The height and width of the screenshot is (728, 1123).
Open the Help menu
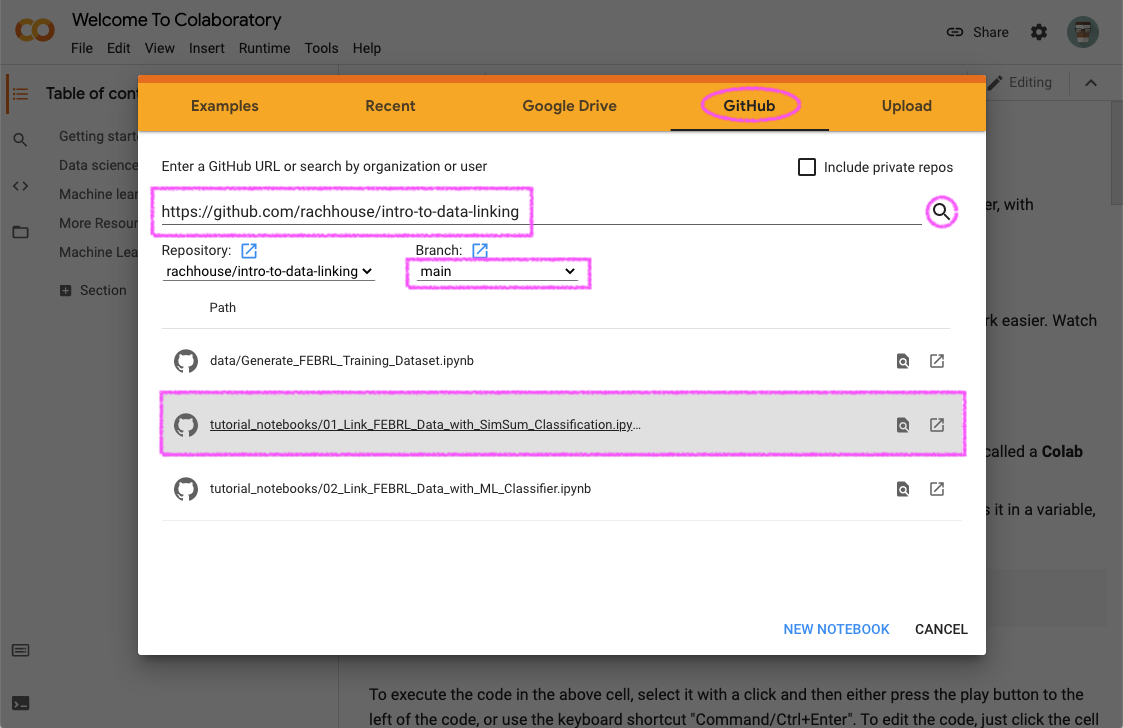[x=367, y=48]
